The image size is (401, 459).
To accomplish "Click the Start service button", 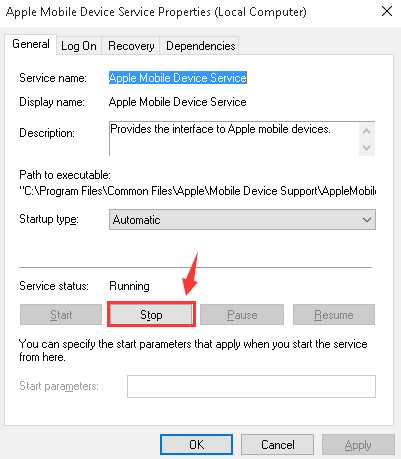I will pyautogui.click(x=61, y=315).
